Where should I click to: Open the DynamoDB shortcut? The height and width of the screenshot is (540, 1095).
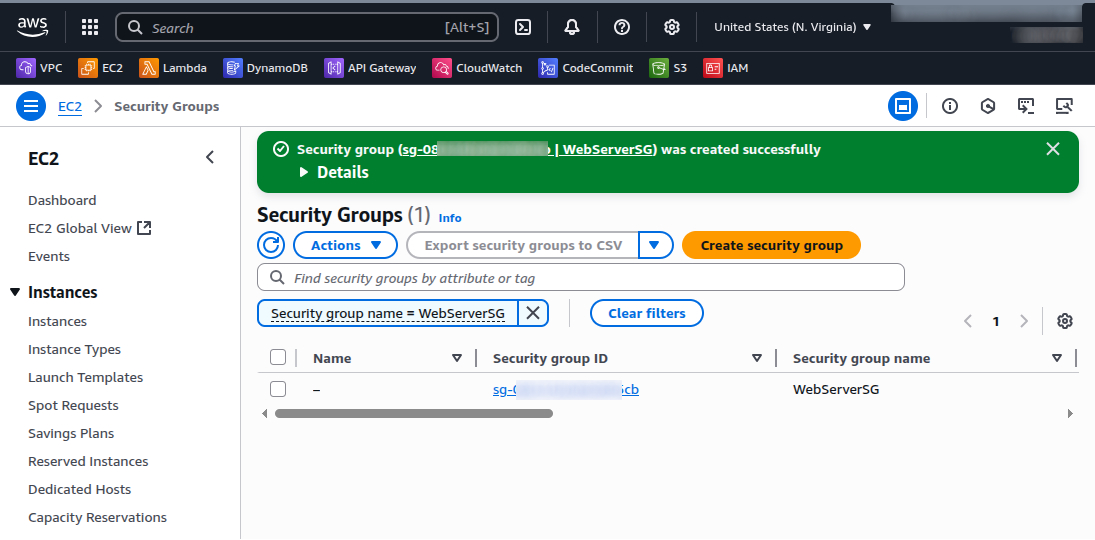click(x=266, y=68)
